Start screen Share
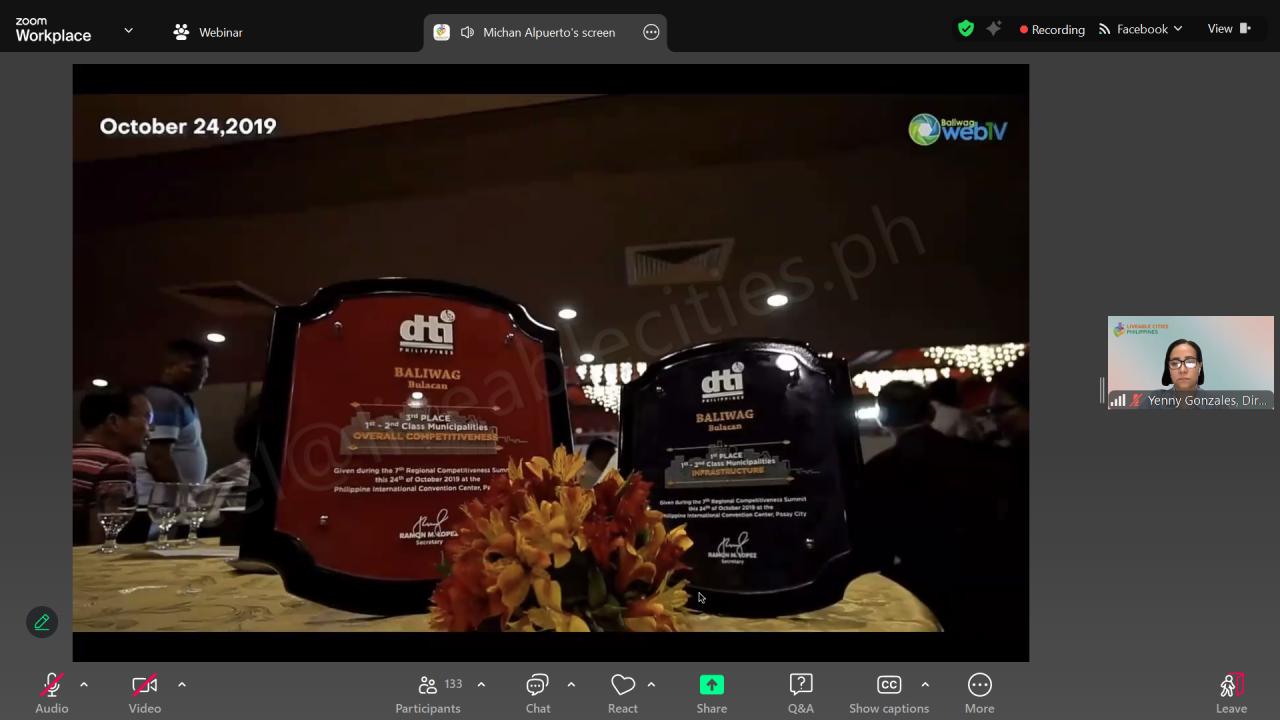 click(712, 693)
